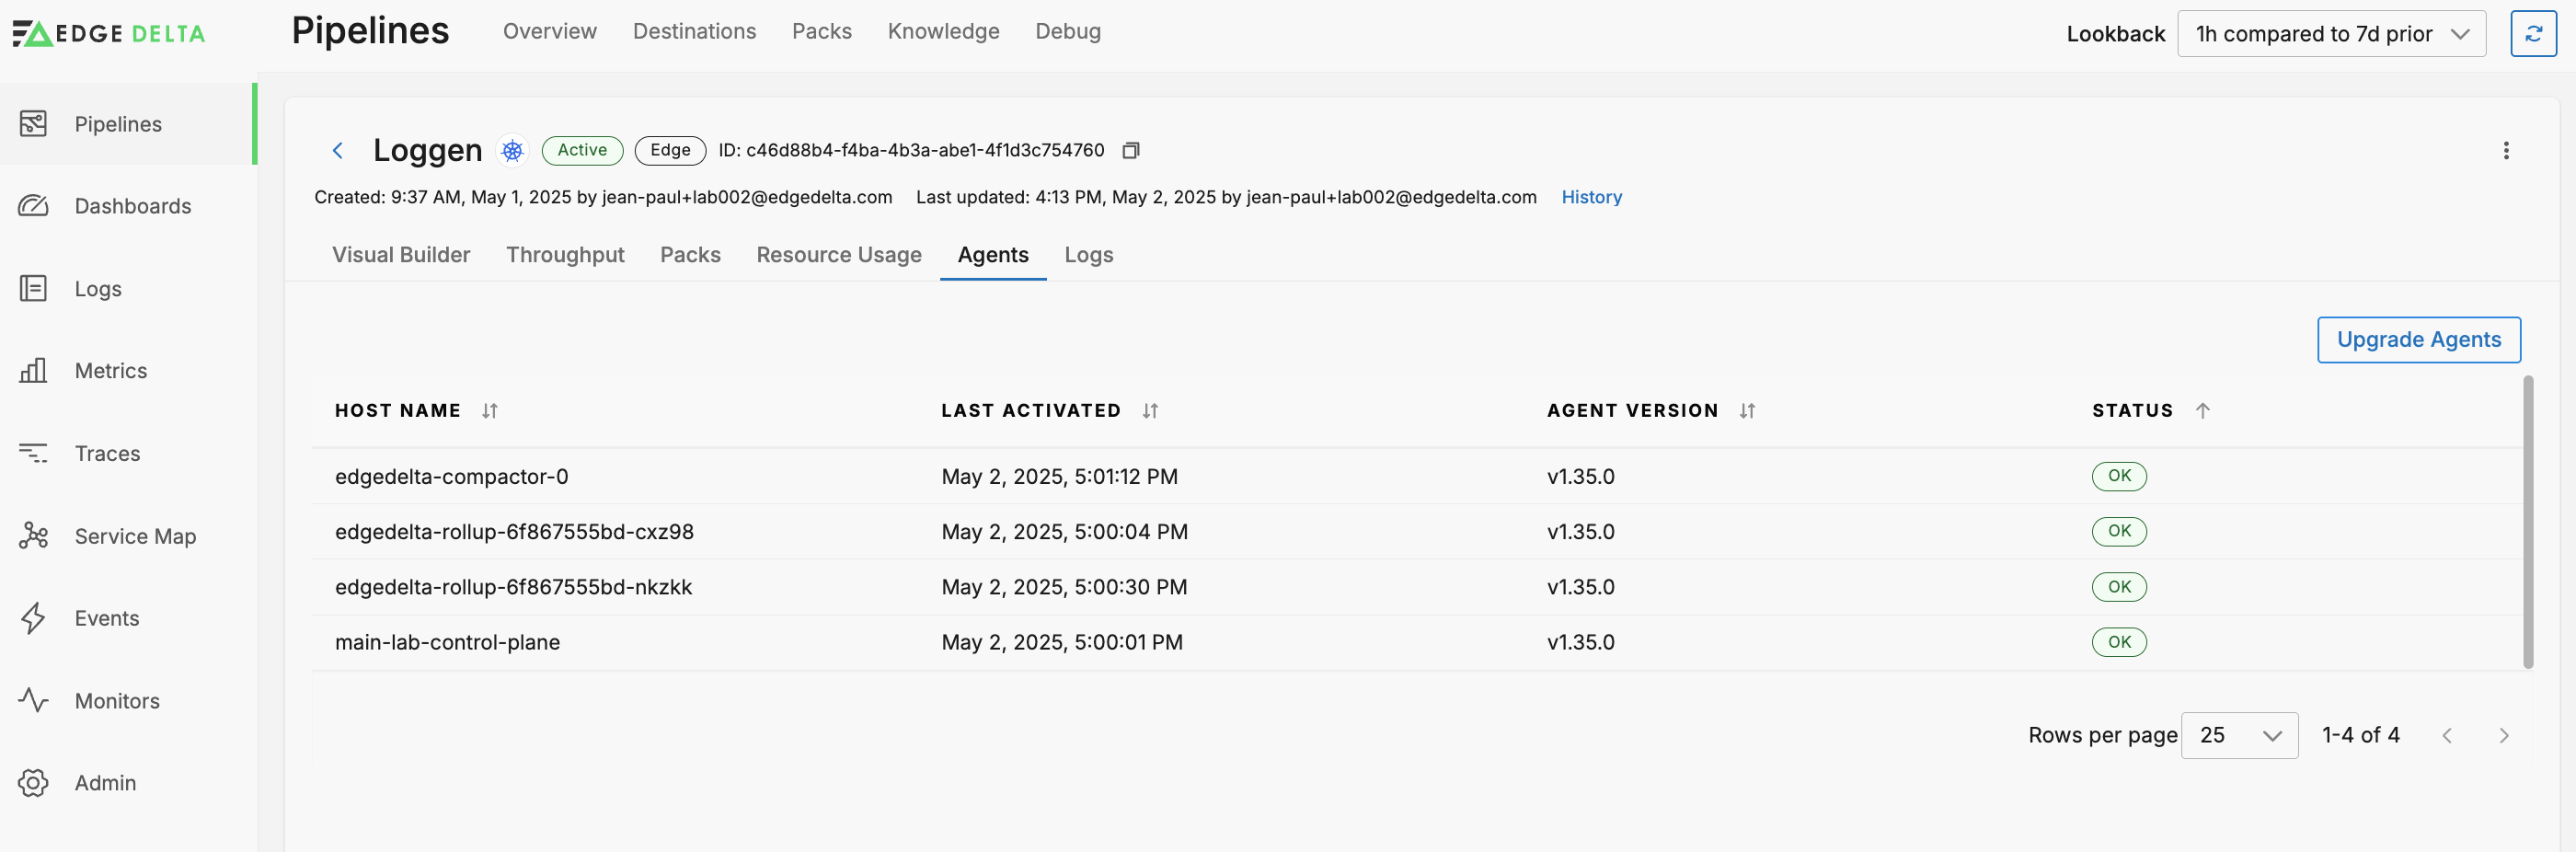Click host edgedelta-rollup-6f867555bd-cxz98
Screen dimensions: 2576x852
[x=514, y=532]
